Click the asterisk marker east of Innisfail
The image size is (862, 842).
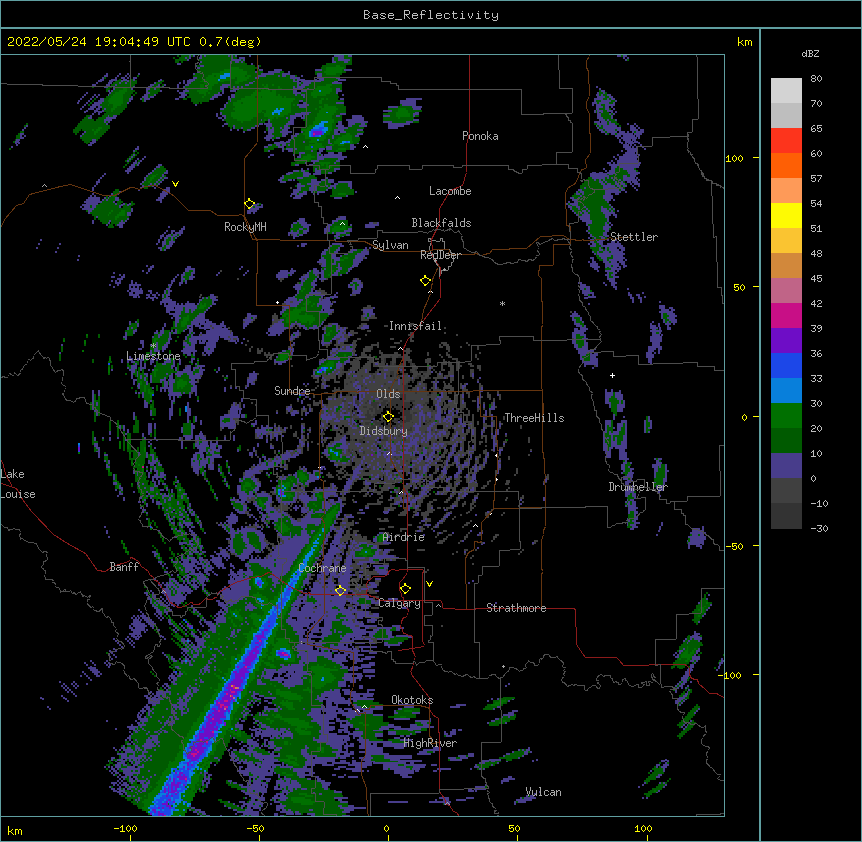pos(502,303)
